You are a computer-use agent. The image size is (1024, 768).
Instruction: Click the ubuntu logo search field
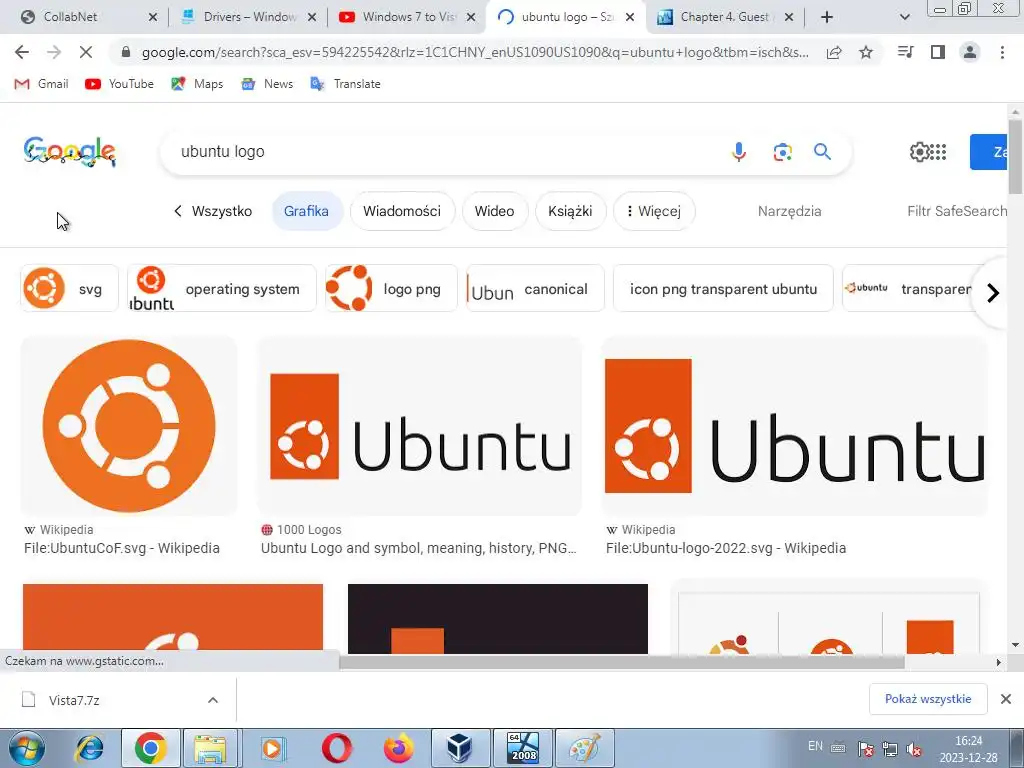[x=444, y=152]
